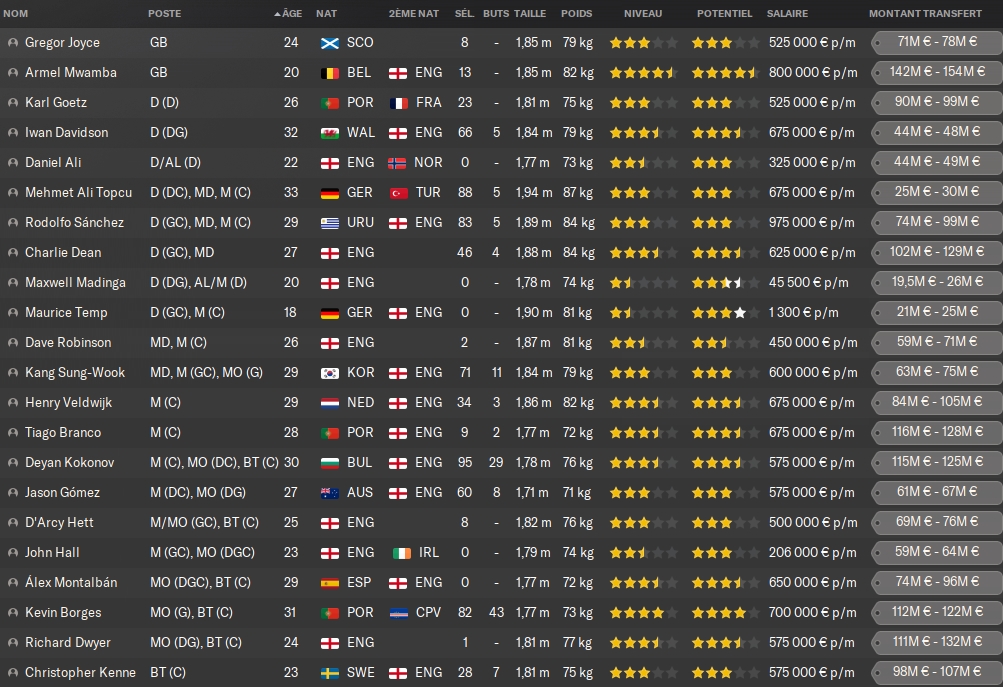This screenshot has height=687, width=1003.
Task: Click the info icon next to Kevin Borges
Action: point(12,613)
